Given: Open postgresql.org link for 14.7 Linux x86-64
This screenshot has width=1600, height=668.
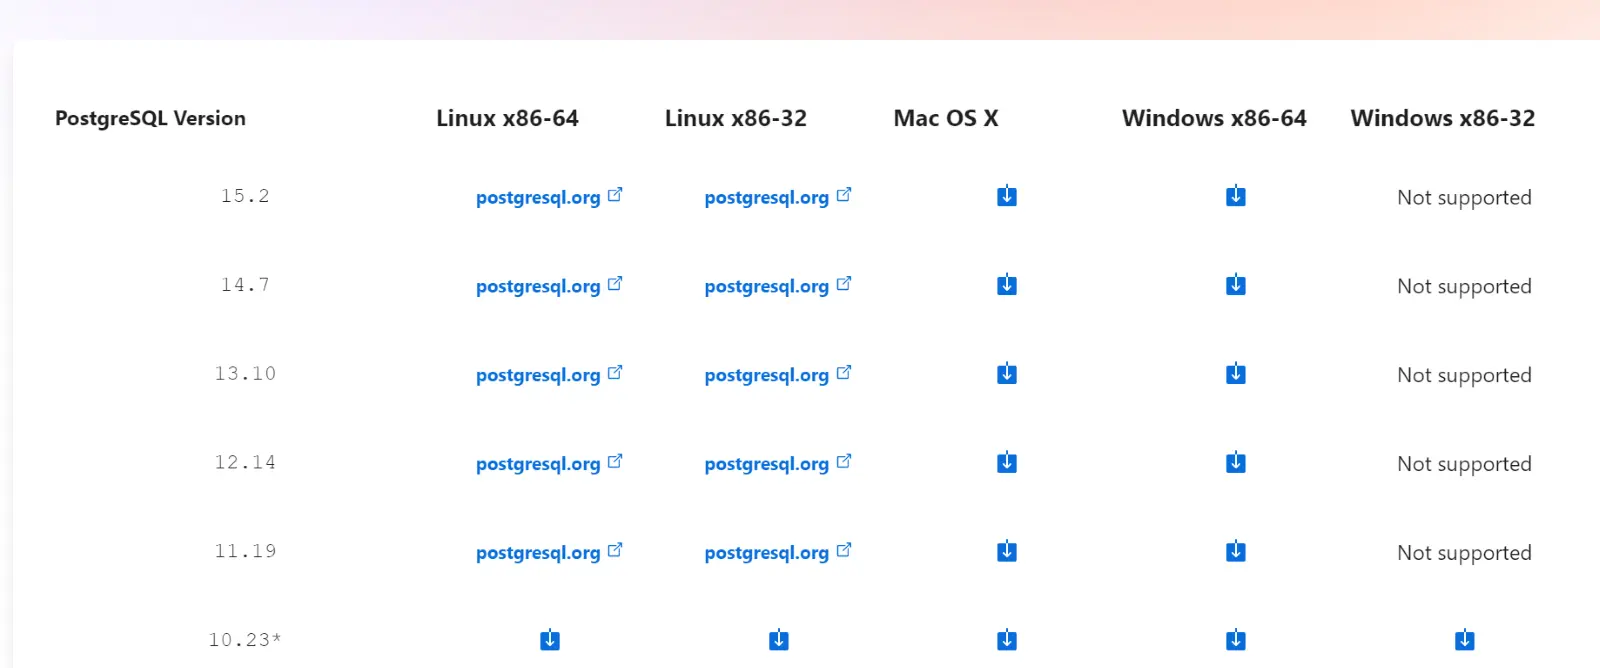Looking at the screenshot, I should pos(549,286).
